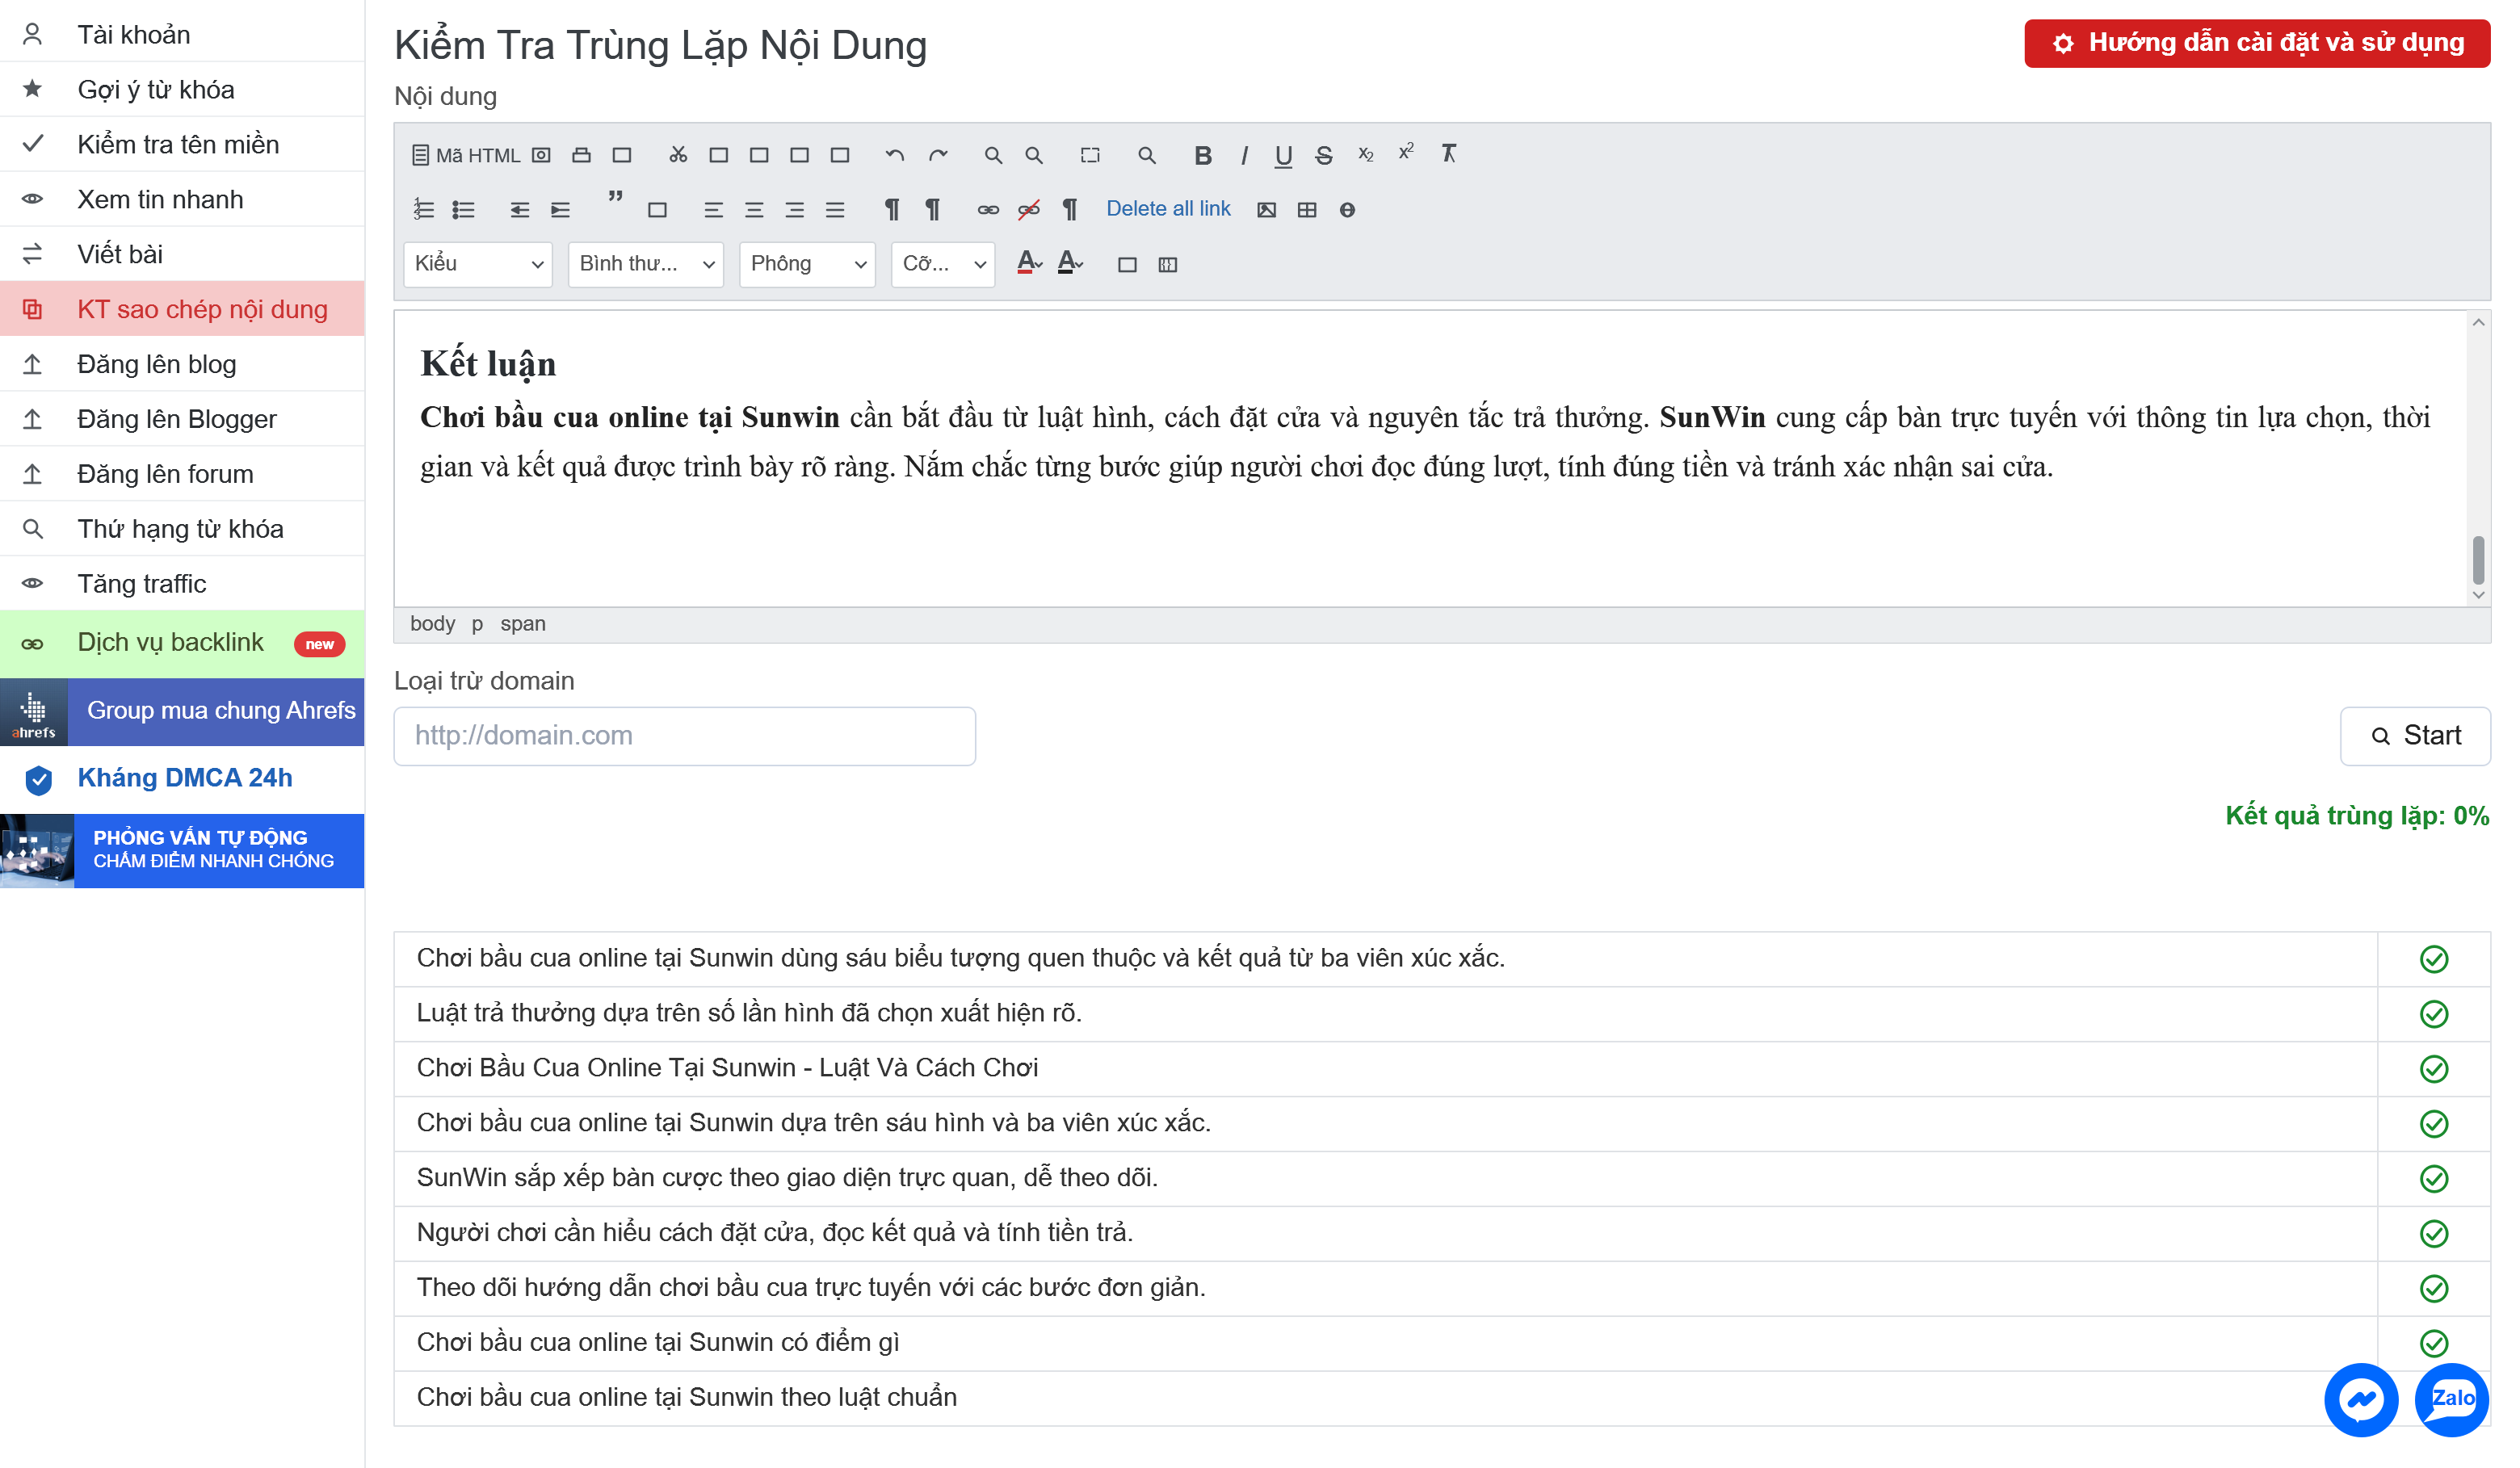The image size is (2520, 1468).
Task: Open the Mã HTML source view
Action: click(466, 155)
